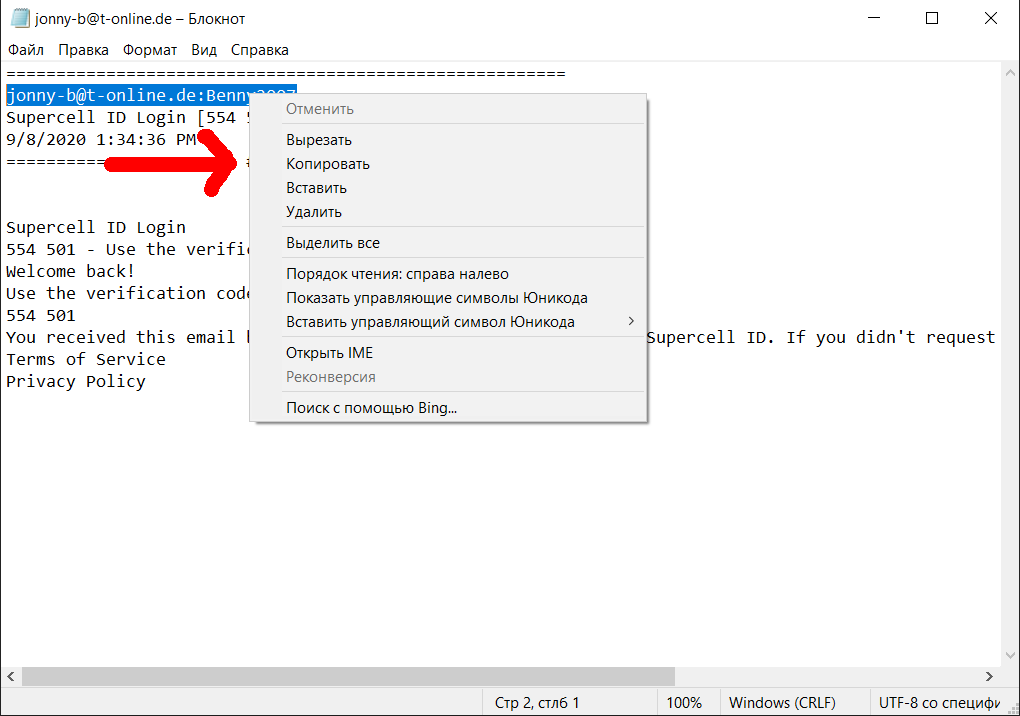Click the Notepad app icon in title bar
The height and width of the screenshot is (716, 1020).
18,19
